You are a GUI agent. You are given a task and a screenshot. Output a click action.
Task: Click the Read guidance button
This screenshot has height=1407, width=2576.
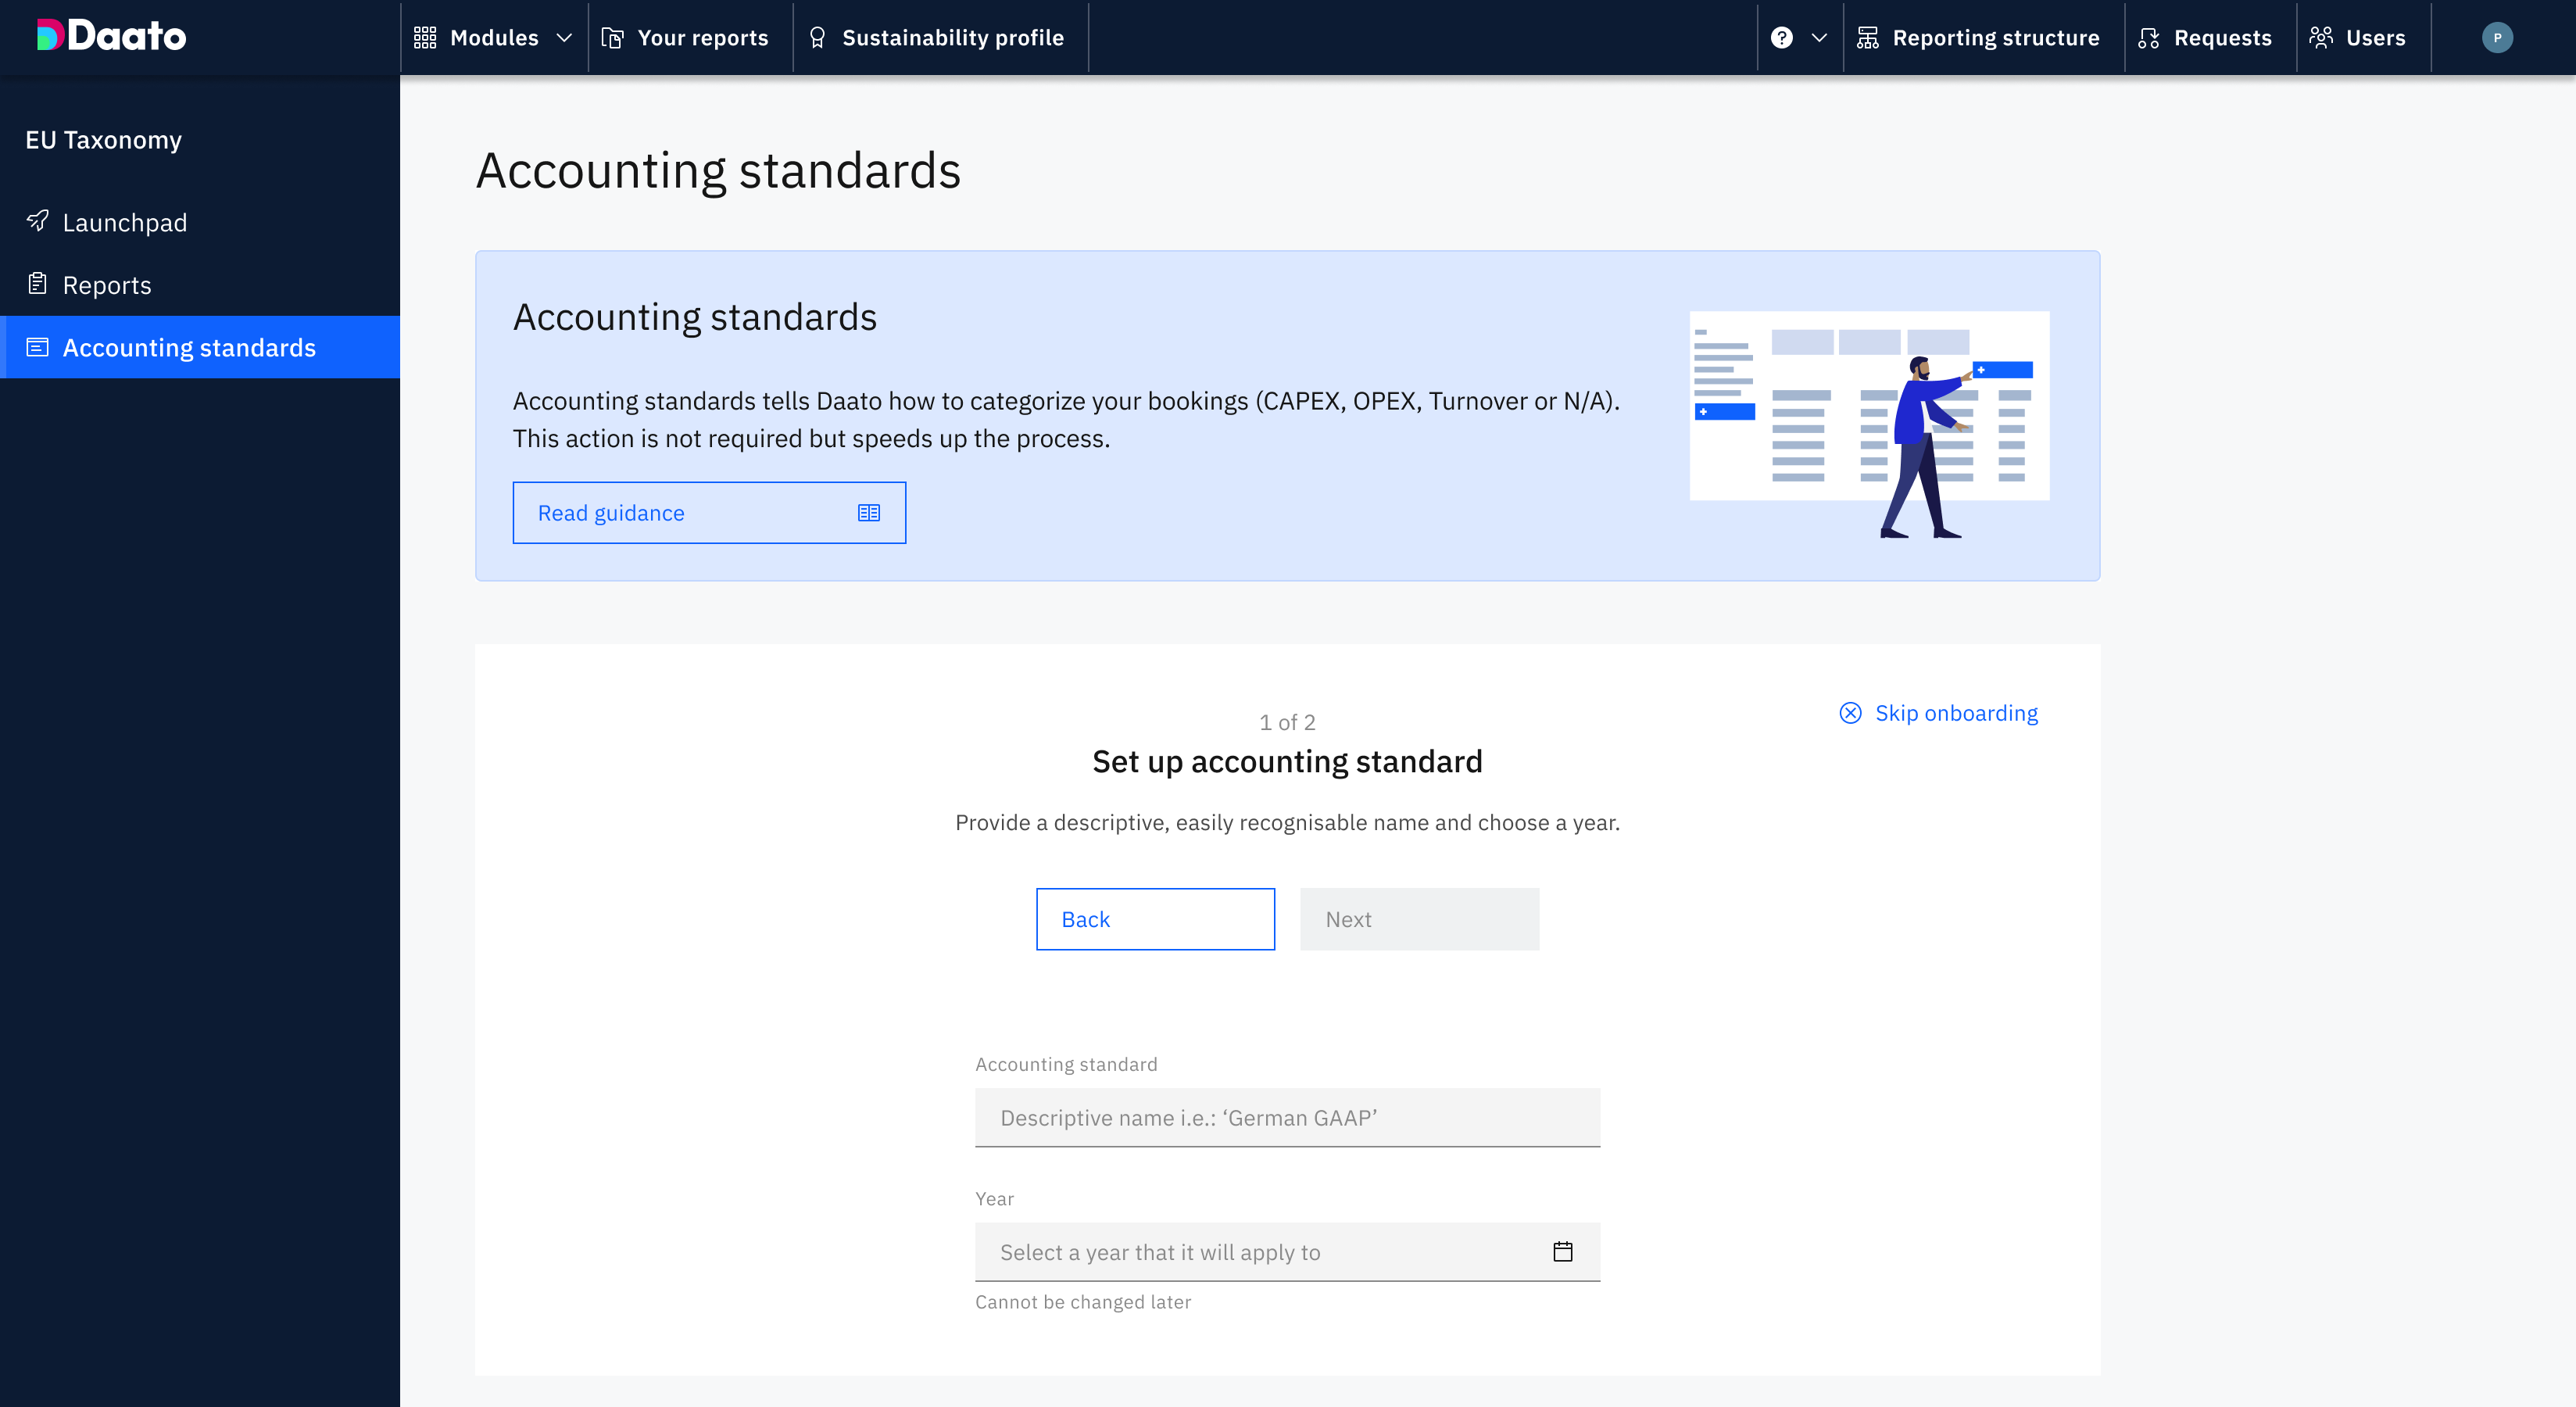pyautogui.click(x=708, y=513)
